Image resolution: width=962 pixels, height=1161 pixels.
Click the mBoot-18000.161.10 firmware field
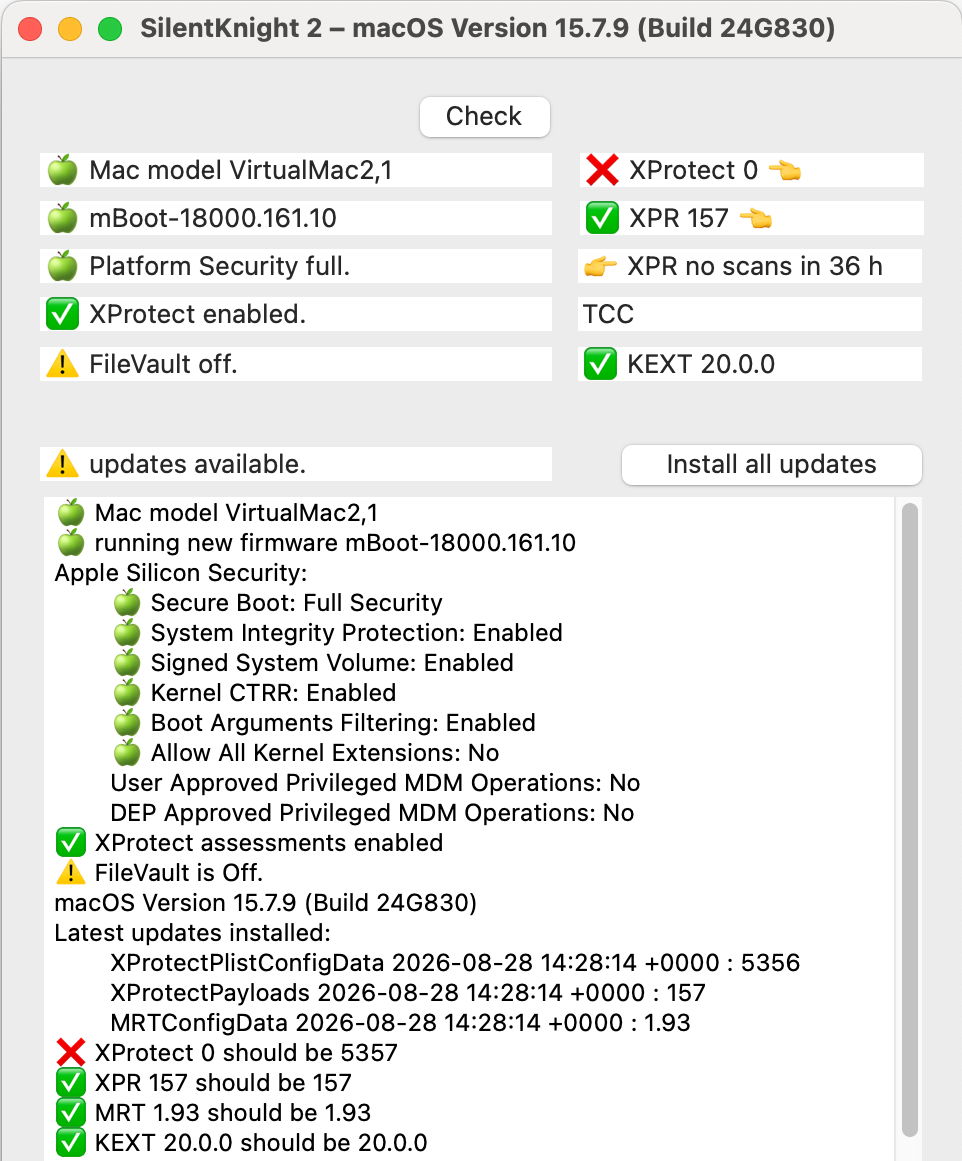[296, 218]
